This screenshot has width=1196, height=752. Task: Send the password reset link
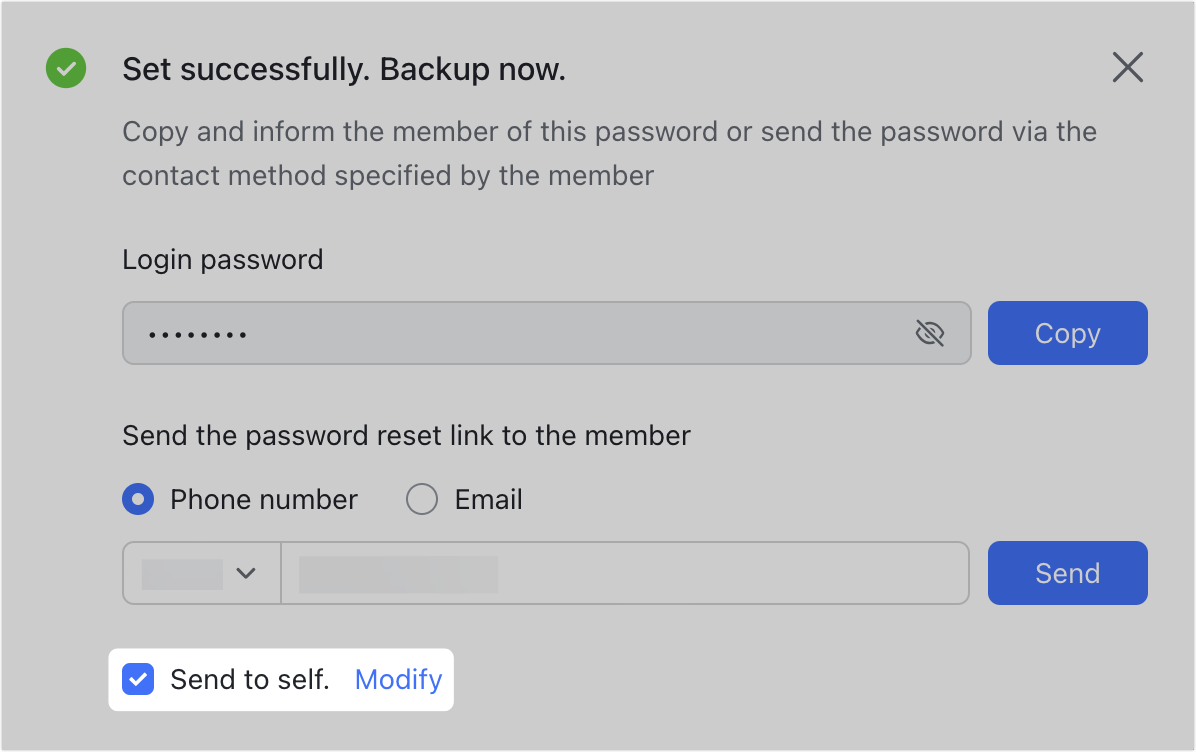[x=1067, y=573]
